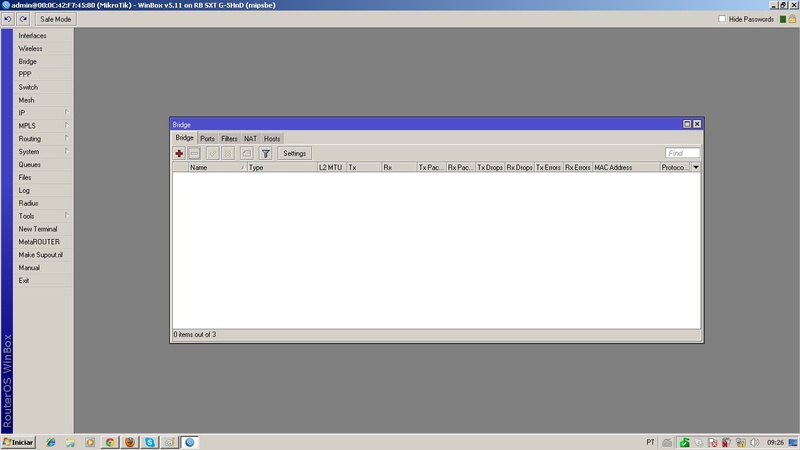This screenshot has width=800, height=450.
Task: Open Skype from the taskbar
Action: pos(149,442)
